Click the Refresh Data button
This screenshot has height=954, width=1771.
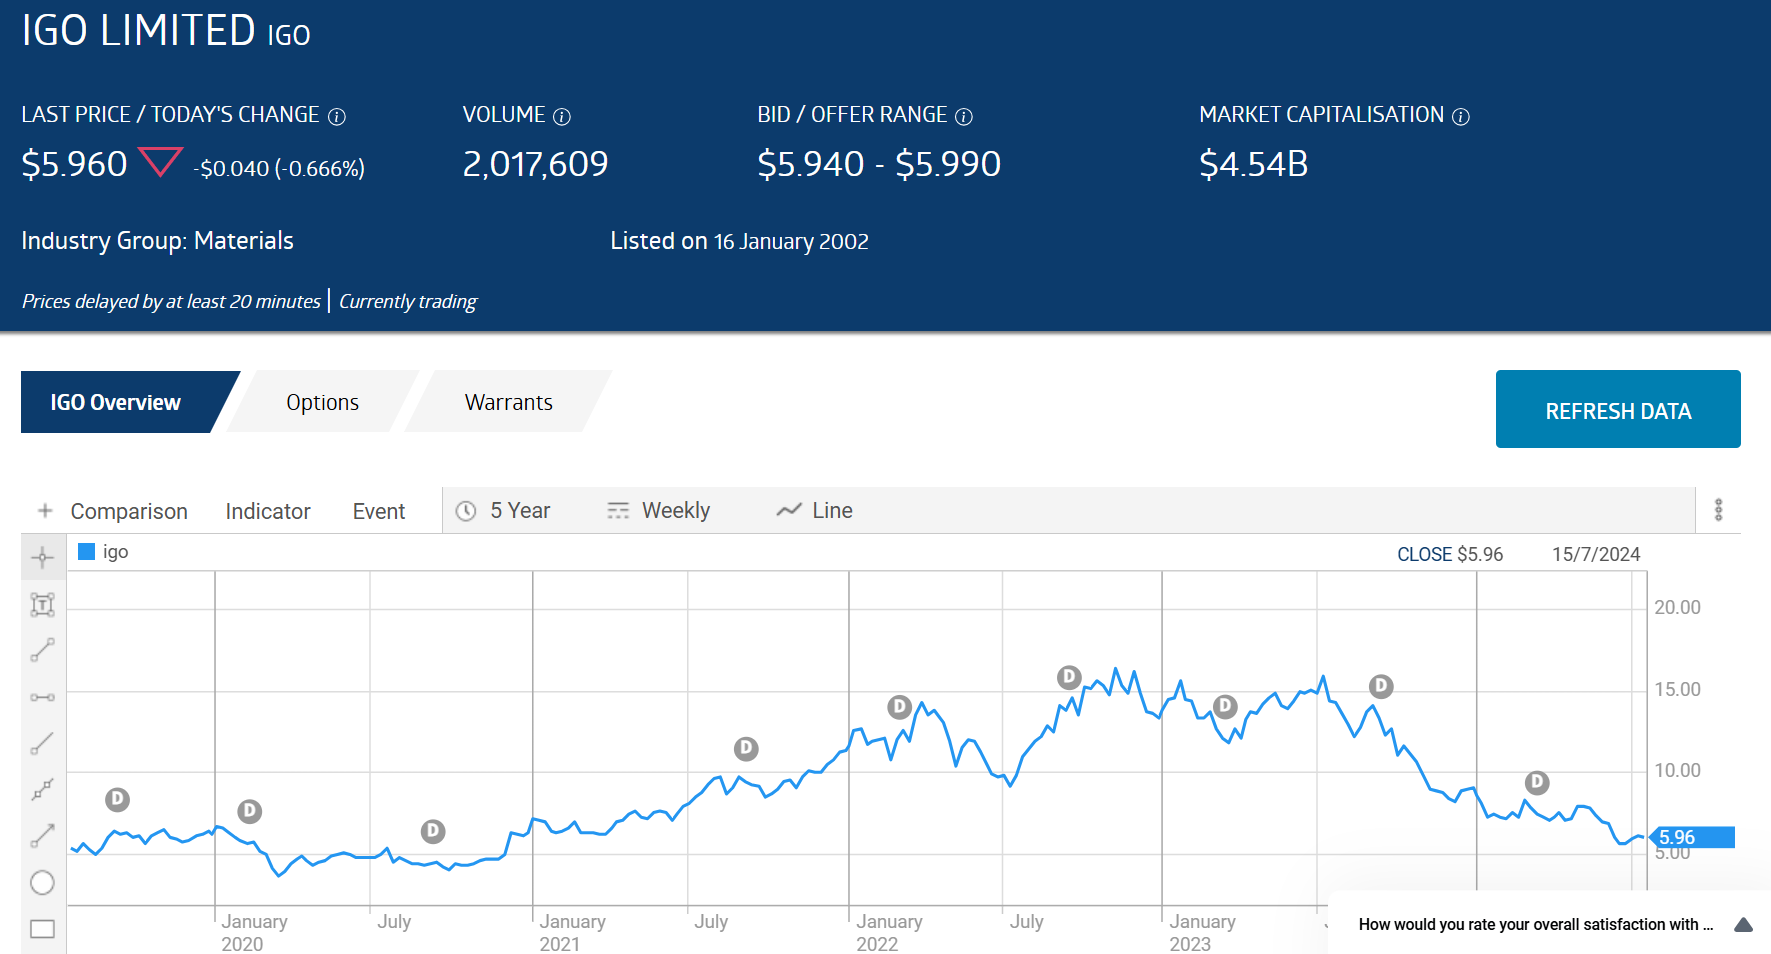(1618, 409)
